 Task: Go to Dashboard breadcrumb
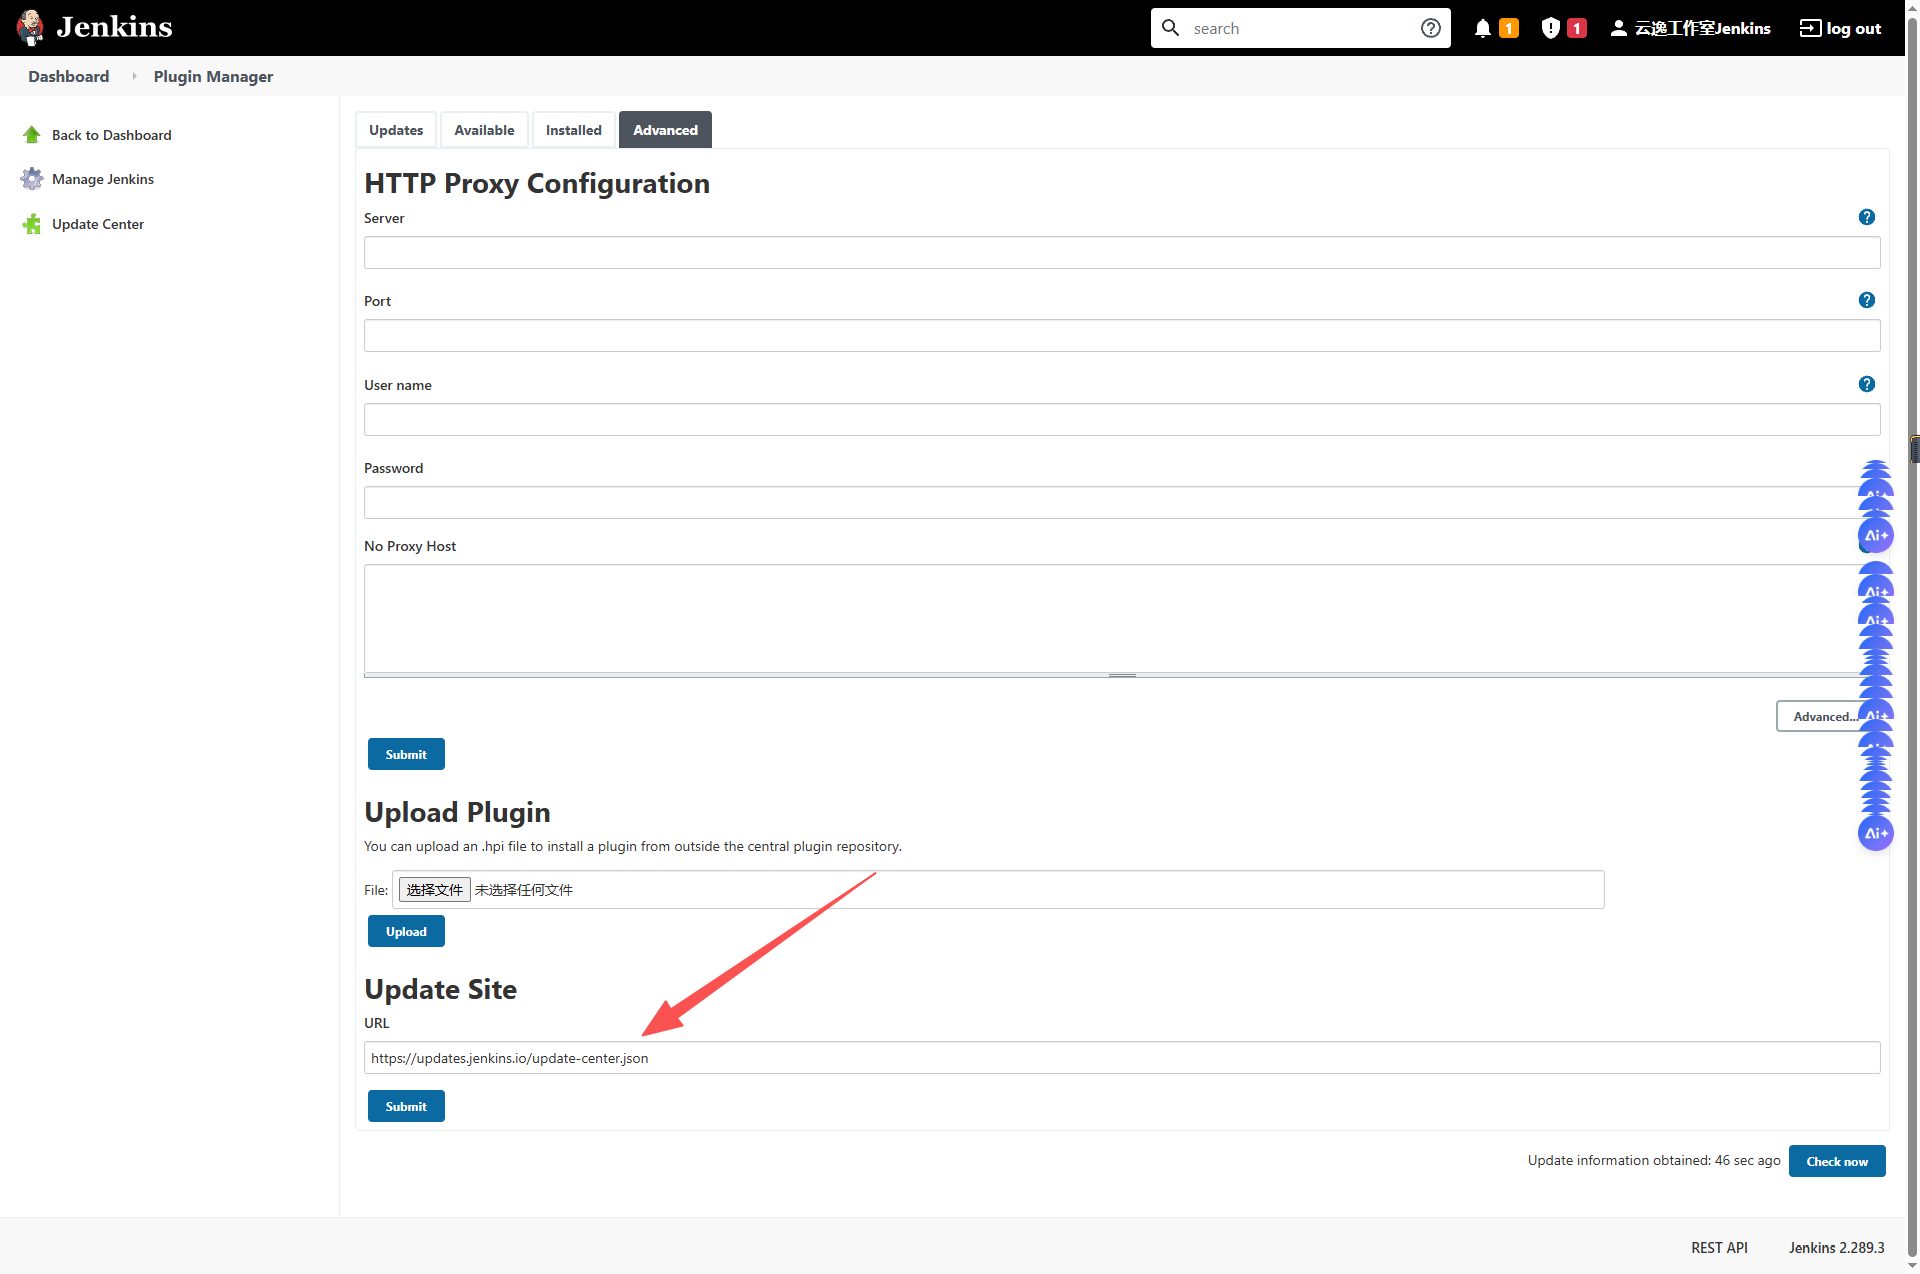(69, 76)
